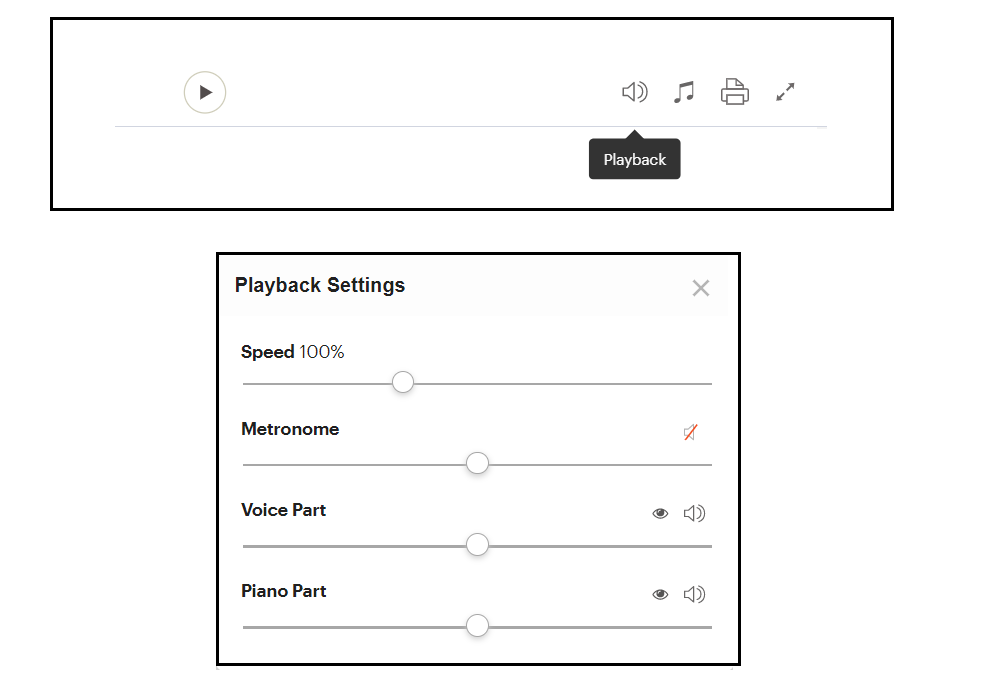Hide the Voice Part using eye icon
Viewport: 998px width, 681px height.
(x=660, y=514)
